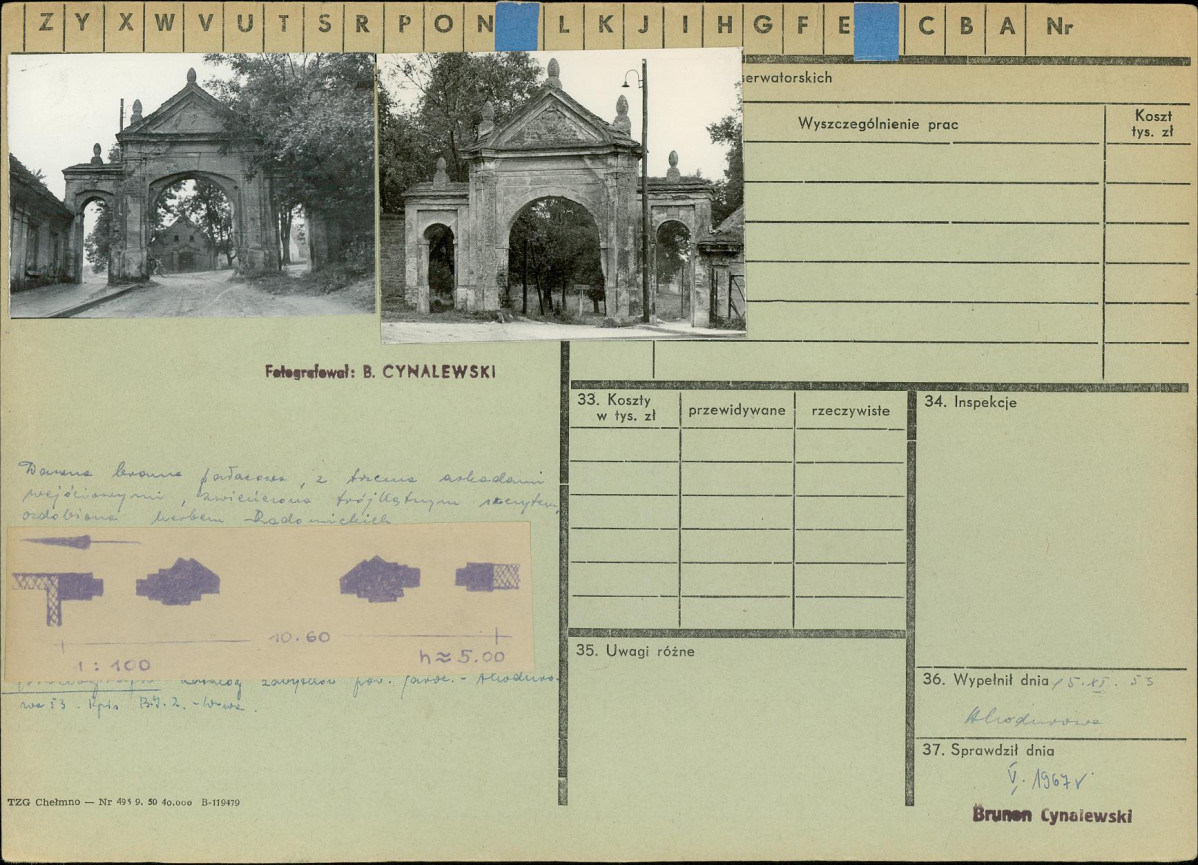Click the 35. Uwagi różne field

pos(737,719)
